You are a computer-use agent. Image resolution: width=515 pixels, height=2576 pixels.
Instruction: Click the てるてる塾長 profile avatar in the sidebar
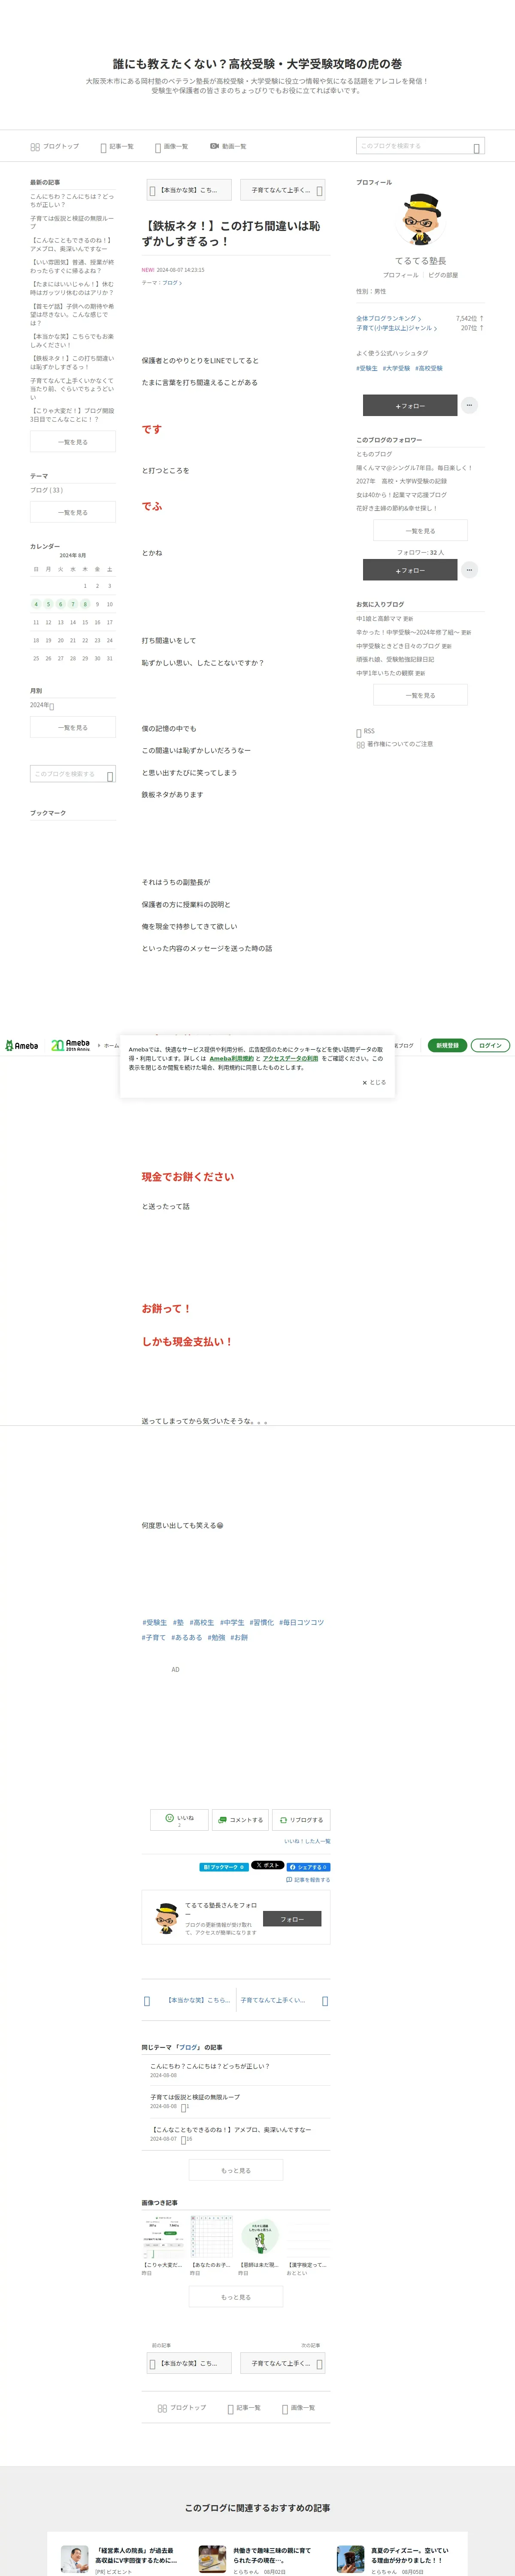pos(421,220)
